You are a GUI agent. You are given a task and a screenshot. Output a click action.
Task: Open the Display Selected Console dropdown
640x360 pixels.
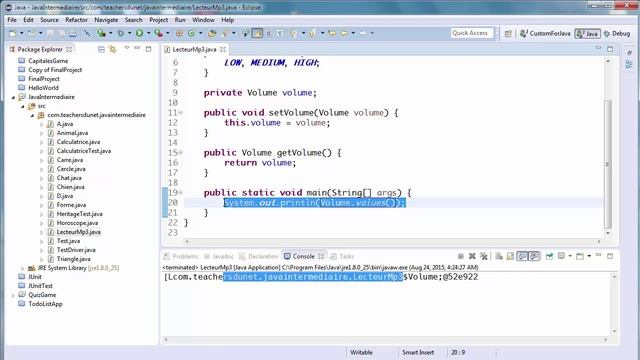(570, 256)
